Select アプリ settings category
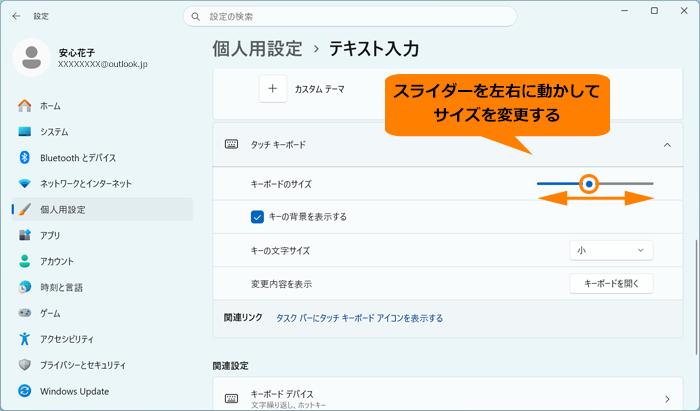The height and width of the screenshot is (411, 700). click(102, 235)
